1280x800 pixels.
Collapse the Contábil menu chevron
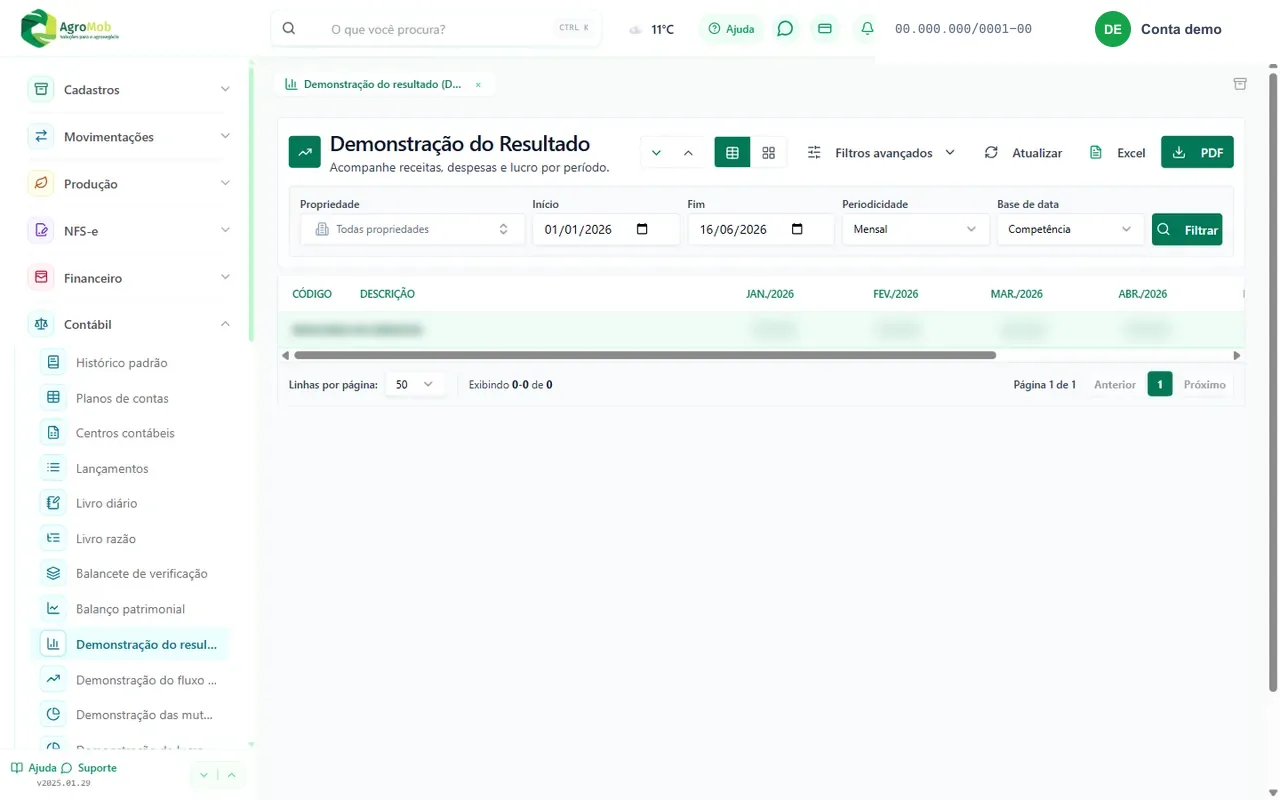click(x=225, y=324)
